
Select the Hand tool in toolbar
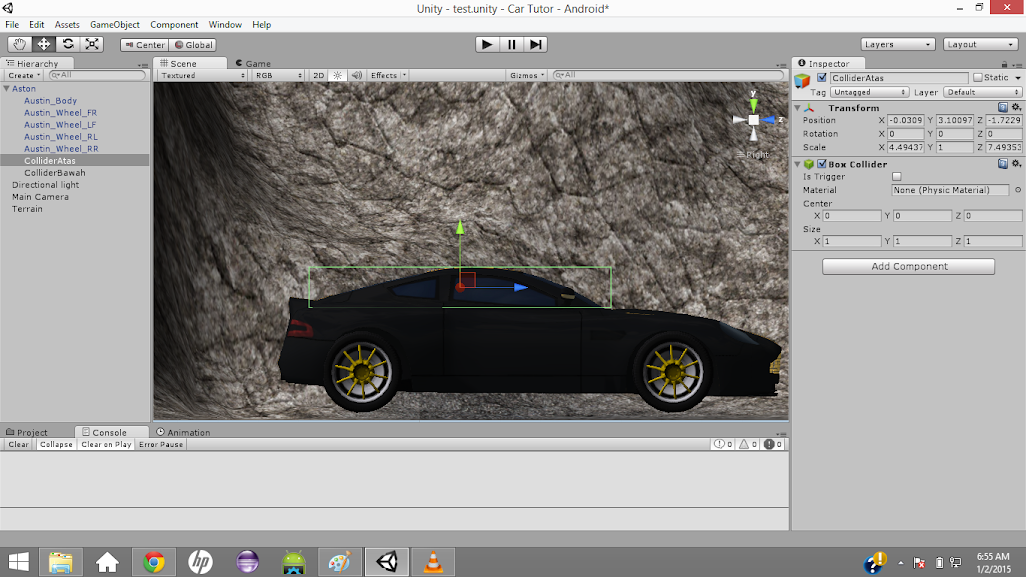(20, 44)
